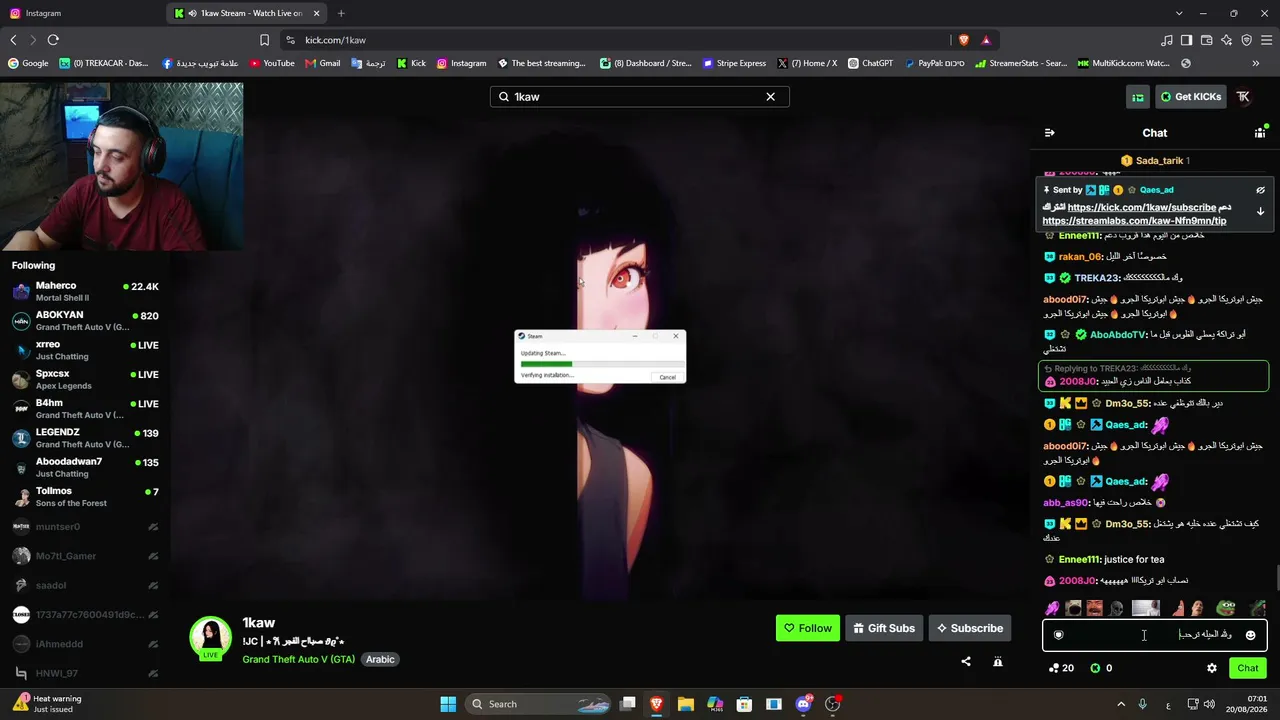Share the stream with the share icon
The height and width of the screenshot is (720, 1280).
[966, 661]
